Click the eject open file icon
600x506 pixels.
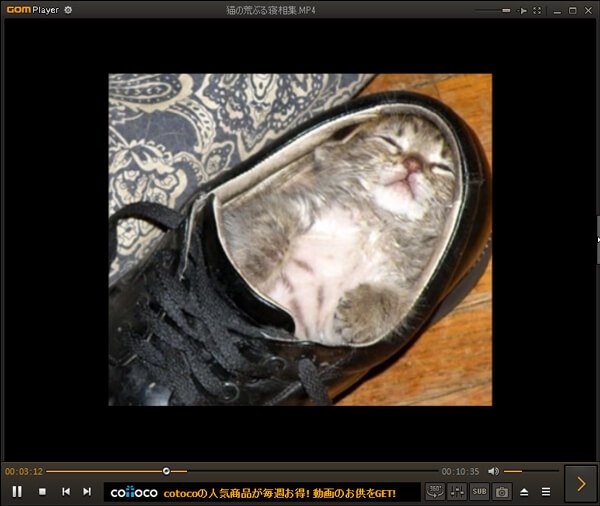click(x=524, y=491)
